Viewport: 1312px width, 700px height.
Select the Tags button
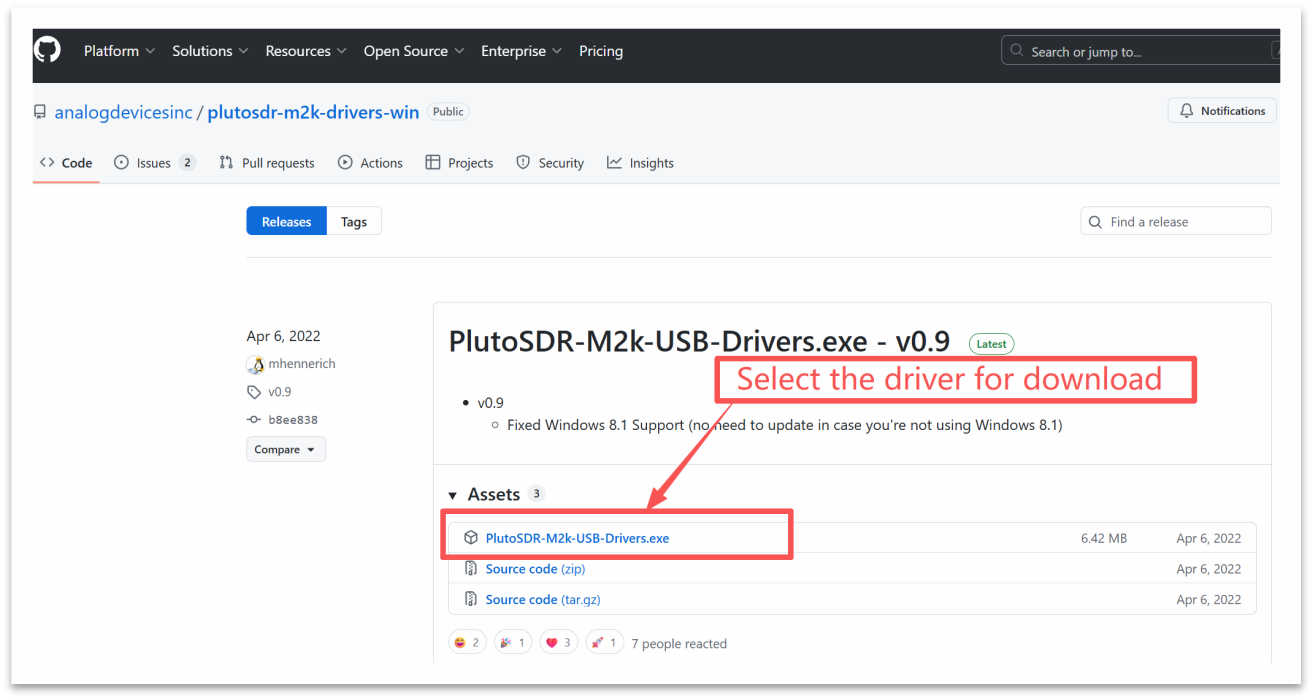coord(354,222)
